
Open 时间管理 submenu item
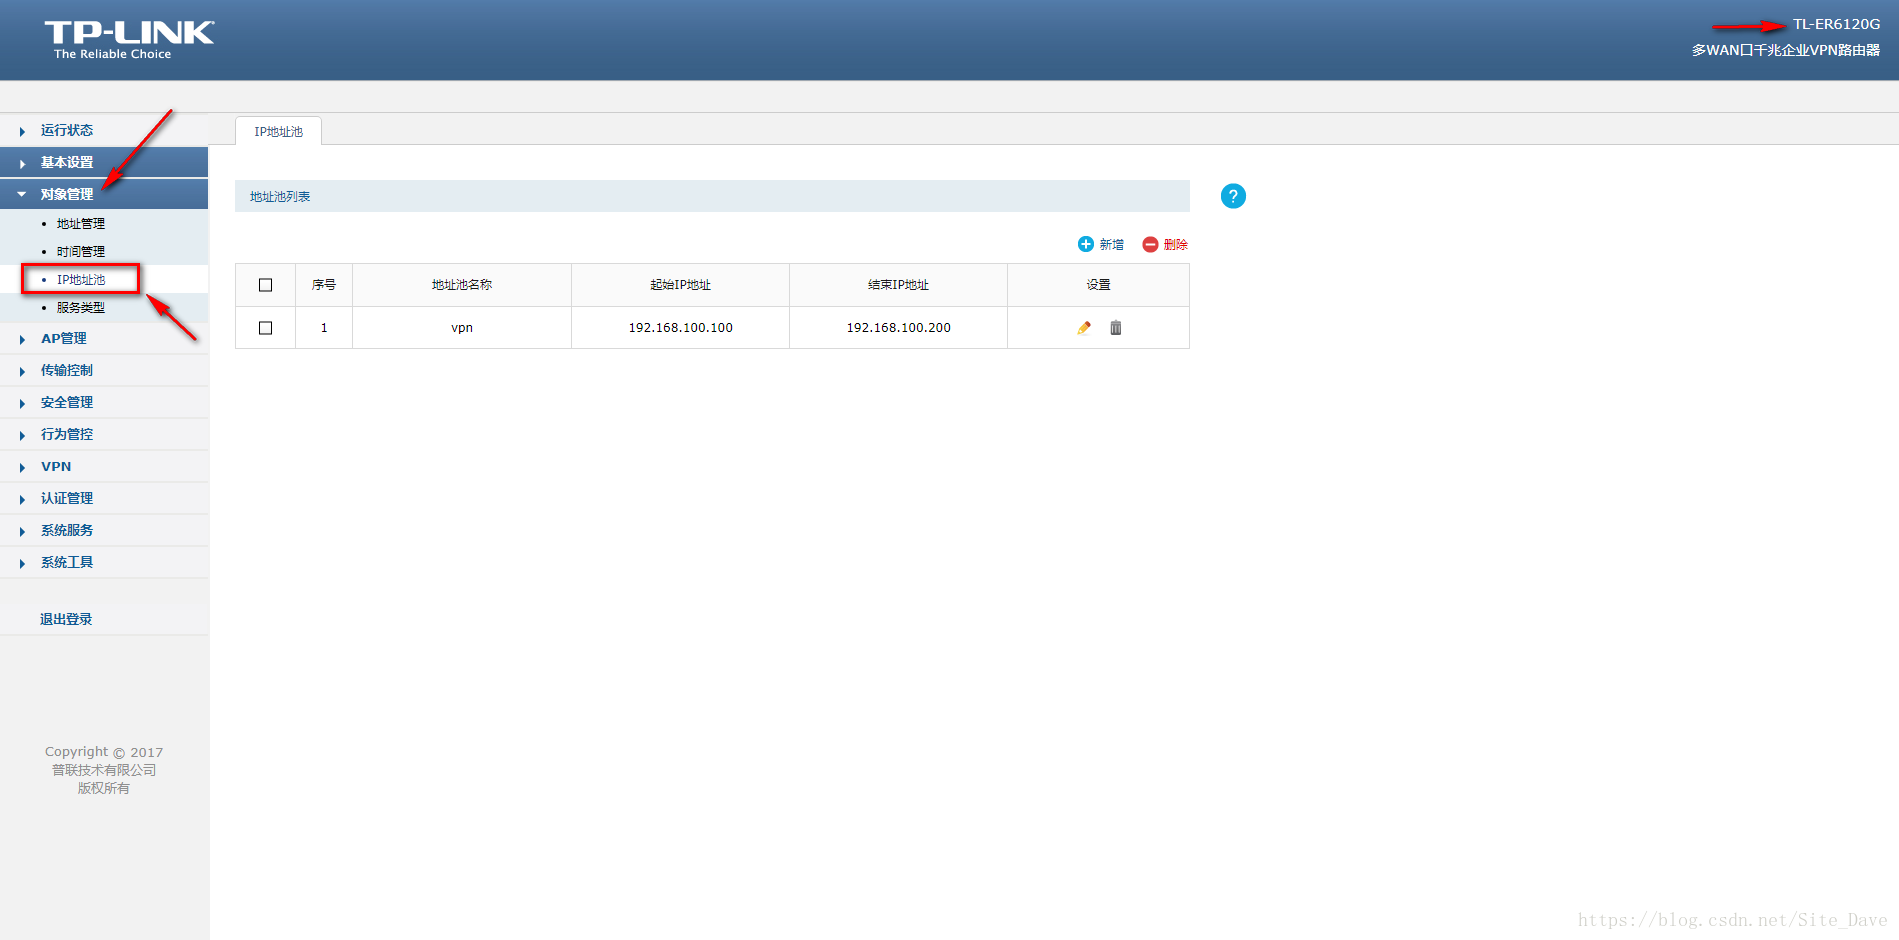(x=81, y=252)
